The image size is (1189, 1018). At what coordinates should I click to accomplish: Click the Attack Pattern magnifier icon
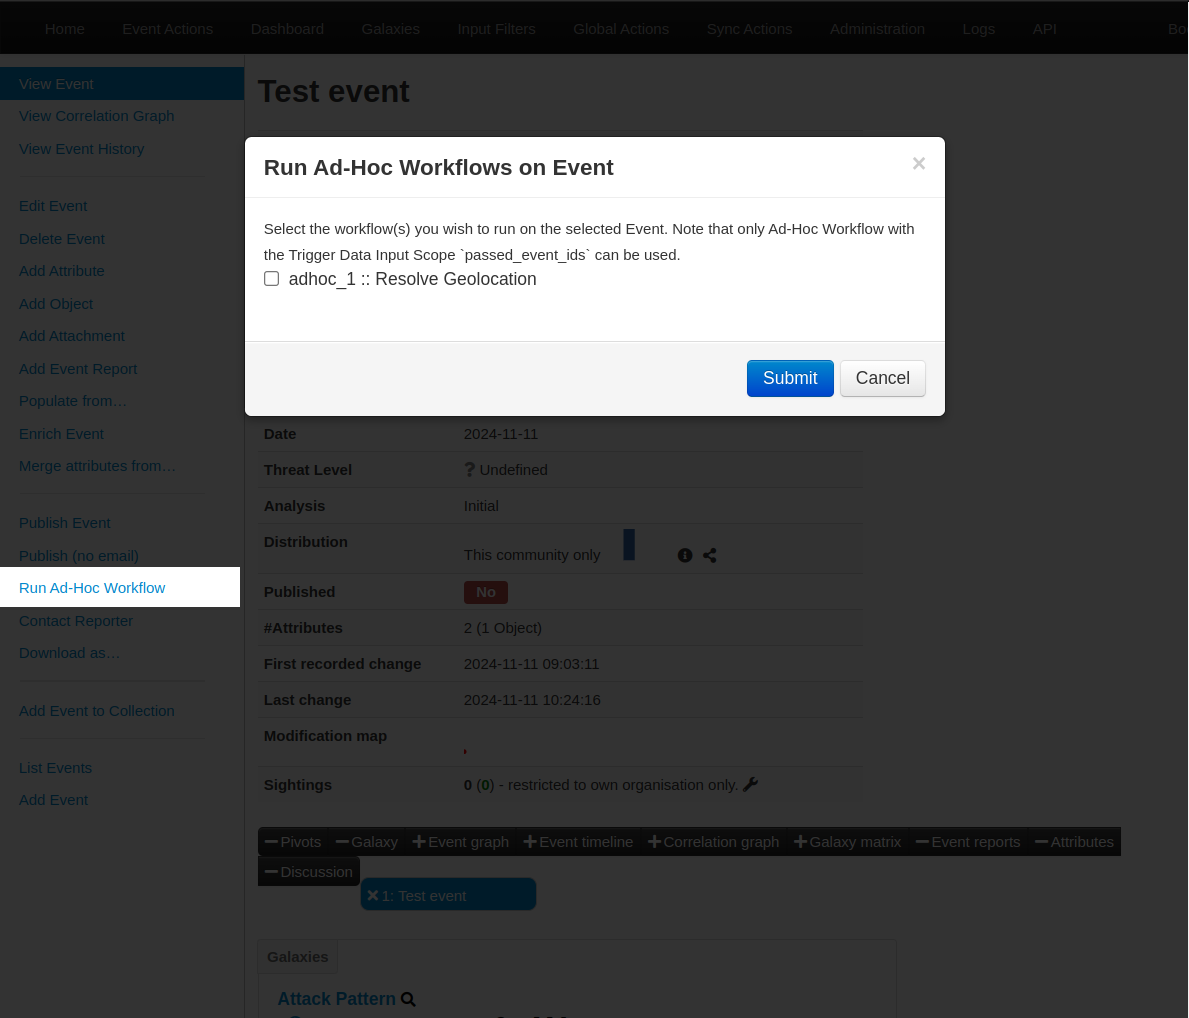(x=408, y=999)
